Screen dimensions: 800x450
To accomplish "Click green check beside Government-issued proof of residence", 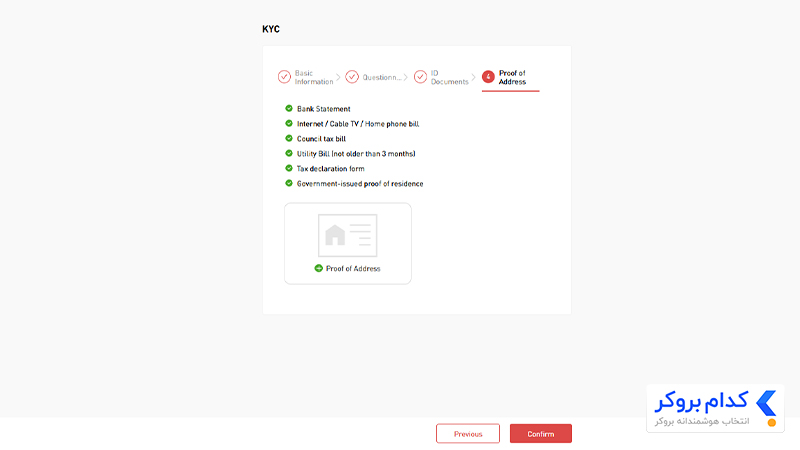I will click(289, 183).
